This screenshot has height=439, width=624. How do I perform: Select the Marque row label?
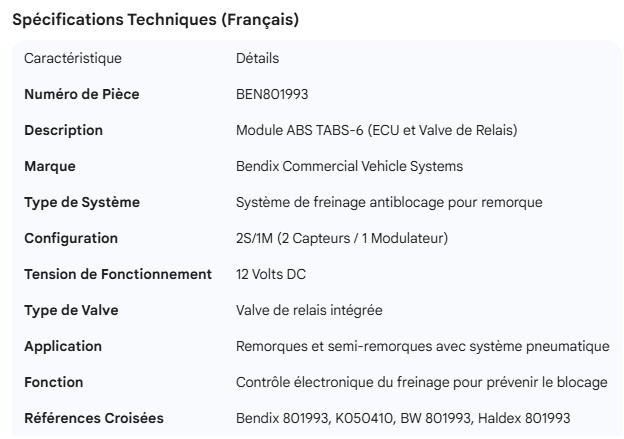pyautogui.click(x=50, y=166)
